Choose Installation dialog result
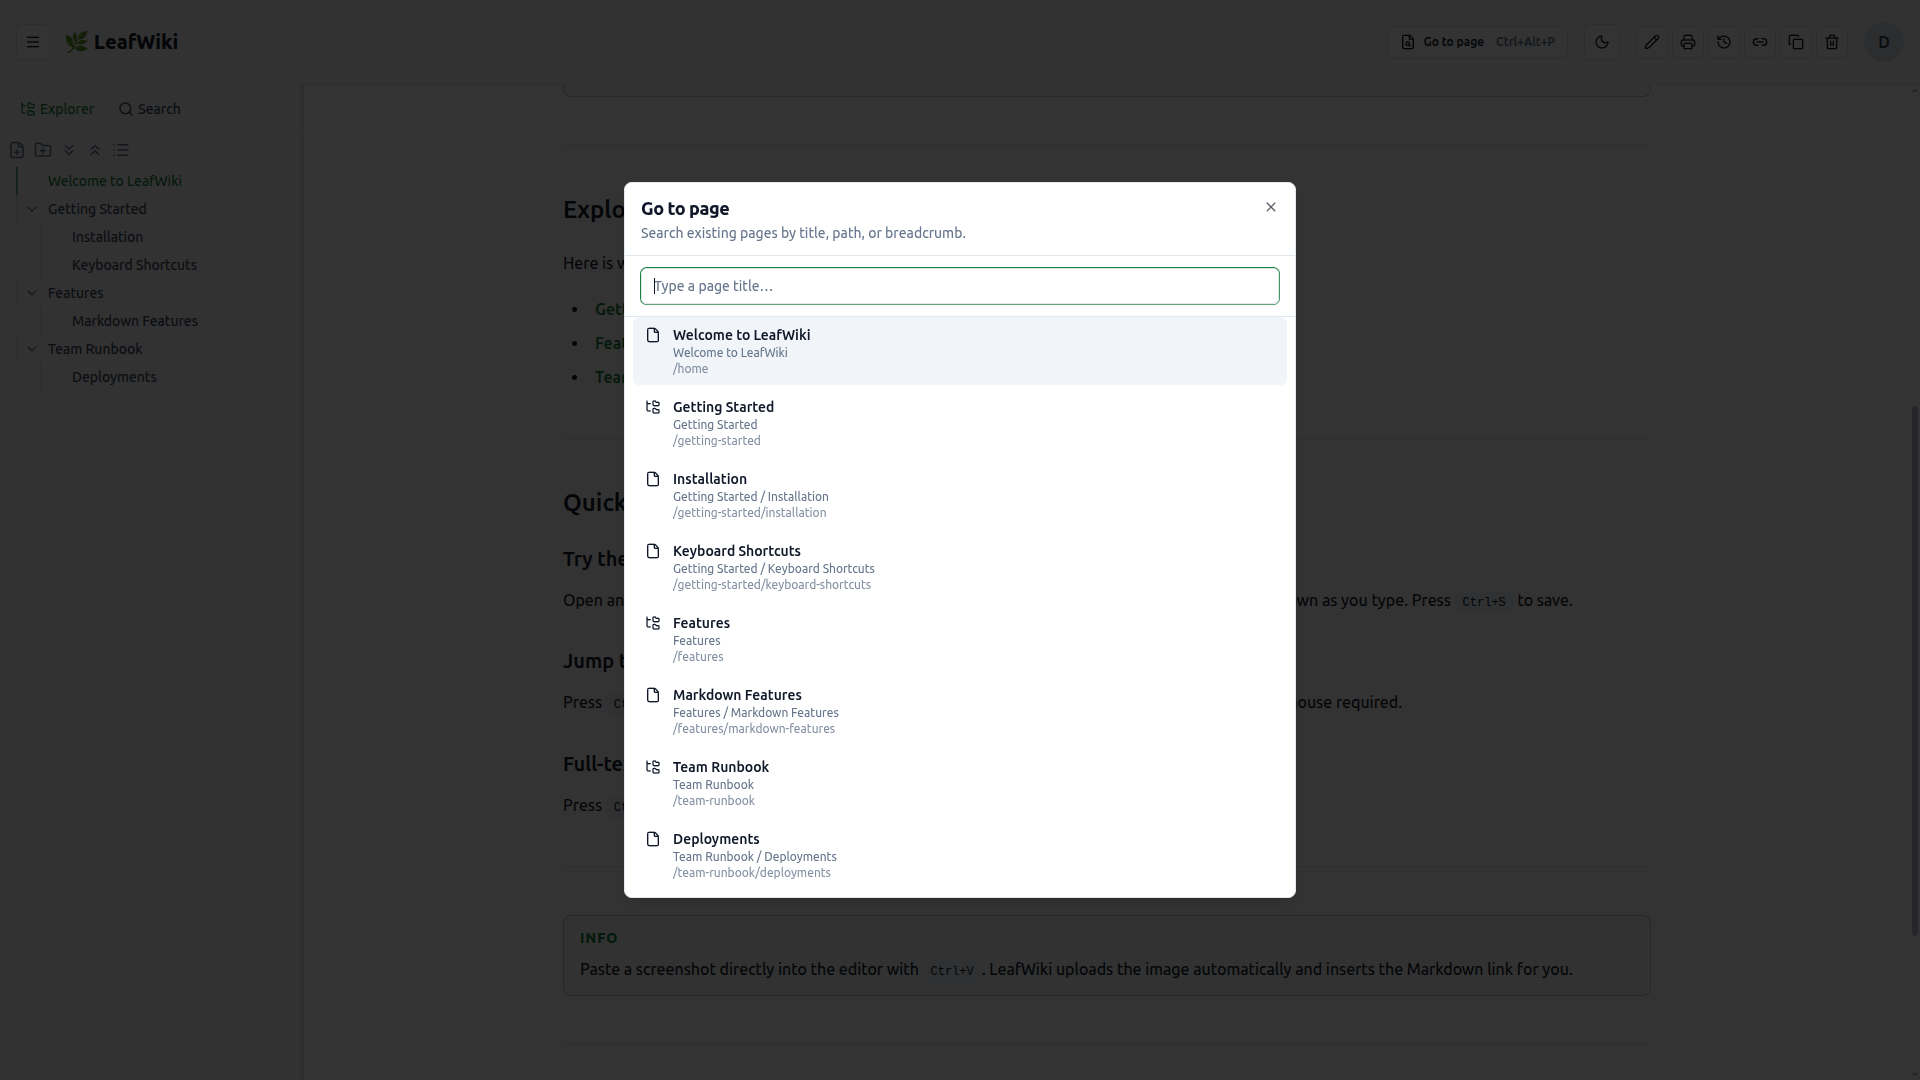This screenshot has width=1920, height=1080. click(960, 495)
